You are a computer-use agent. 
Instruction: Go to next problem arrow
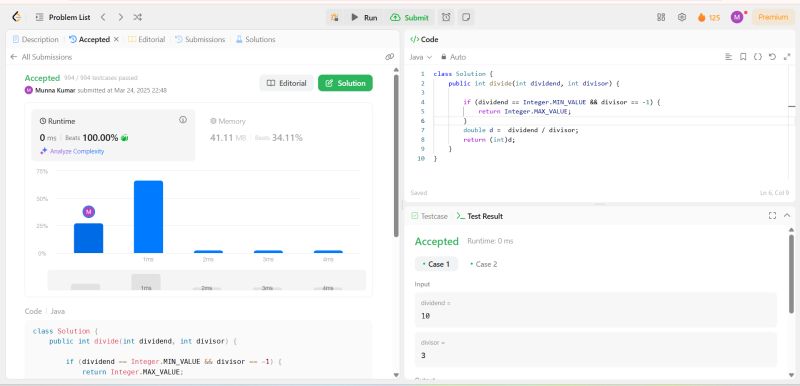click(x=120, y=17)
